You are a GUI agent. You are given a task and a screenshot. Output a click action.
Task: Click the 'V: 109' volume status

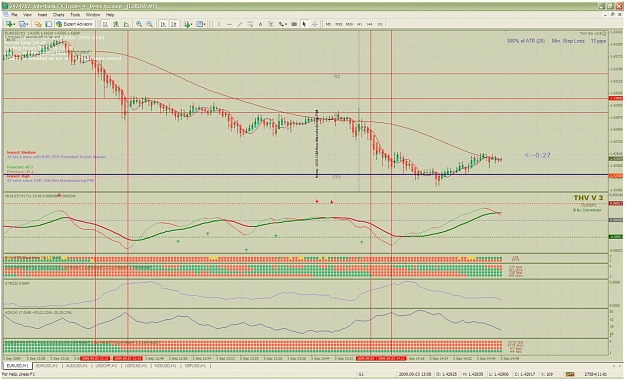(x=546, y=374)
